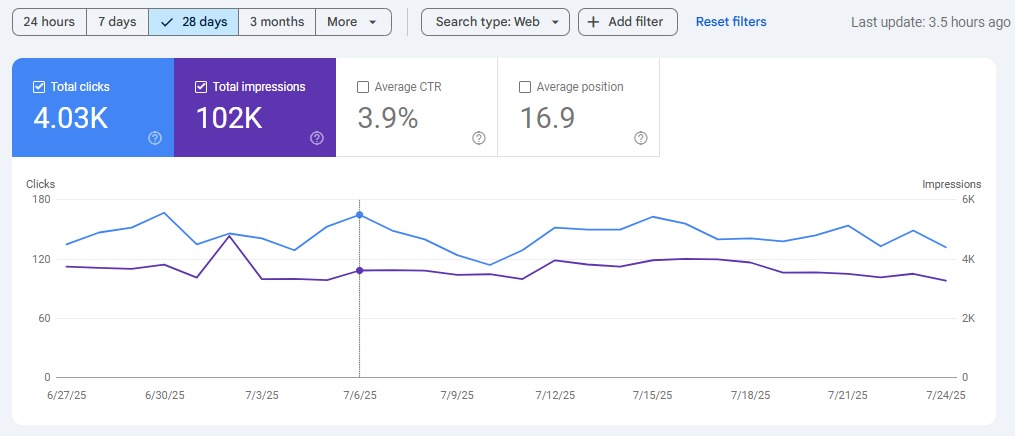Switch to the 7 days range

(x=117, y=22)
